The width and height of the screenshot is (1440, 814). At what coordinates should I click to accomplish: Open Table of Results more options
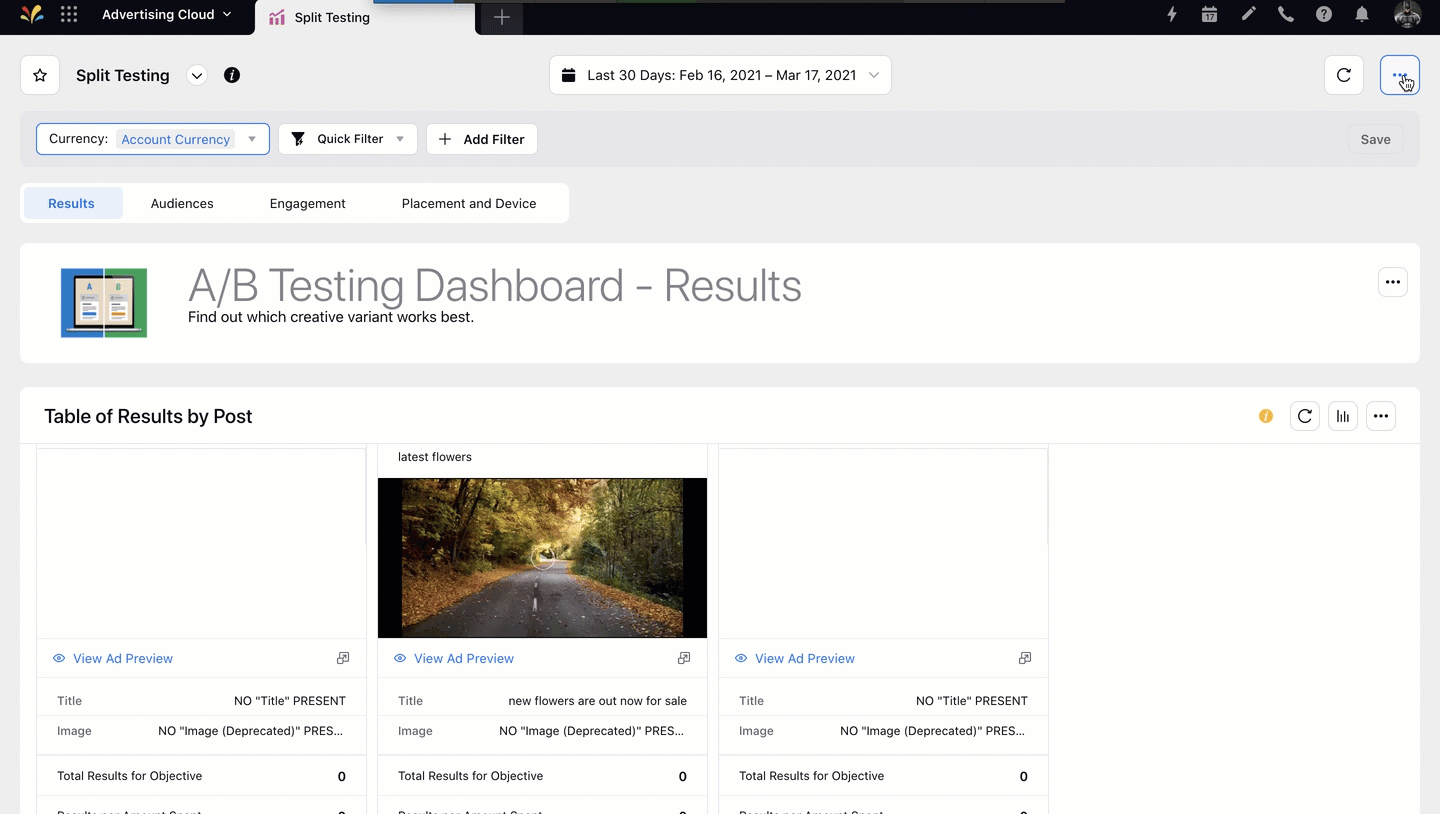1381,416
